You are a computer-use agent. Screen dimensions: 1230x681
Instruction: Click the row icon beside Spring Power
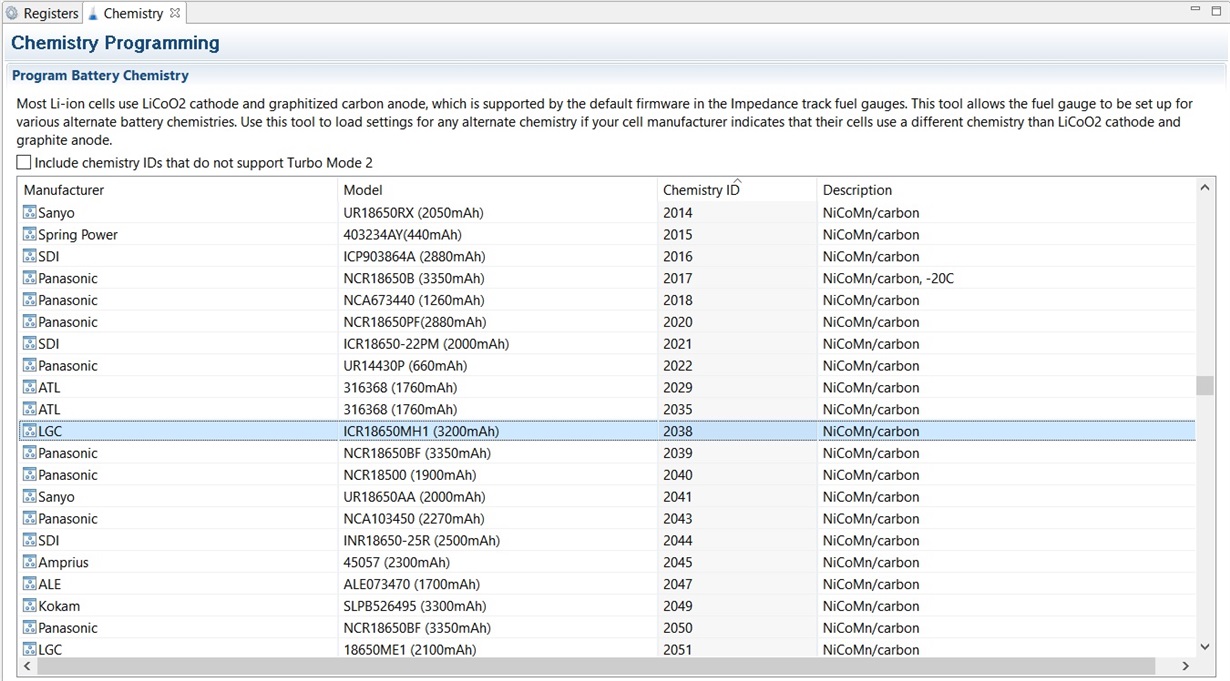(x=29, y=235)
